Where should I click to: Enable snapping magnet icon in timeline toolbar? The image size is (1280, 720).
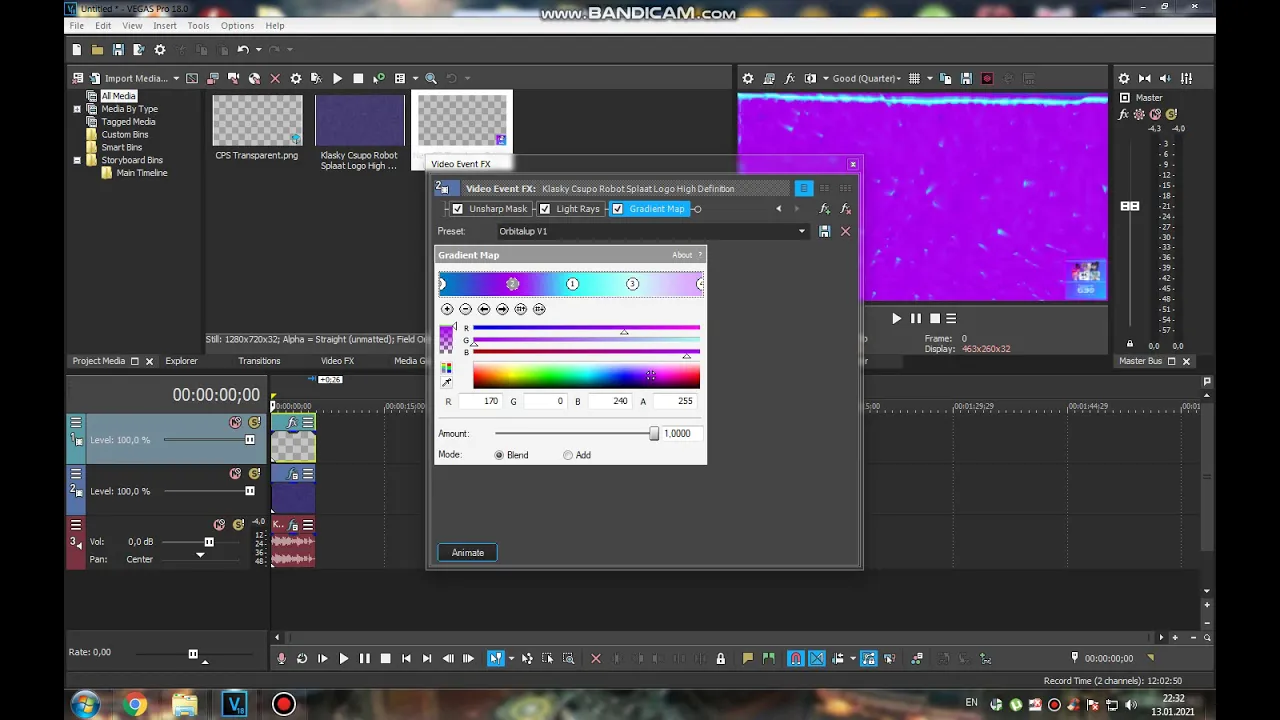(x=796, y=658)
